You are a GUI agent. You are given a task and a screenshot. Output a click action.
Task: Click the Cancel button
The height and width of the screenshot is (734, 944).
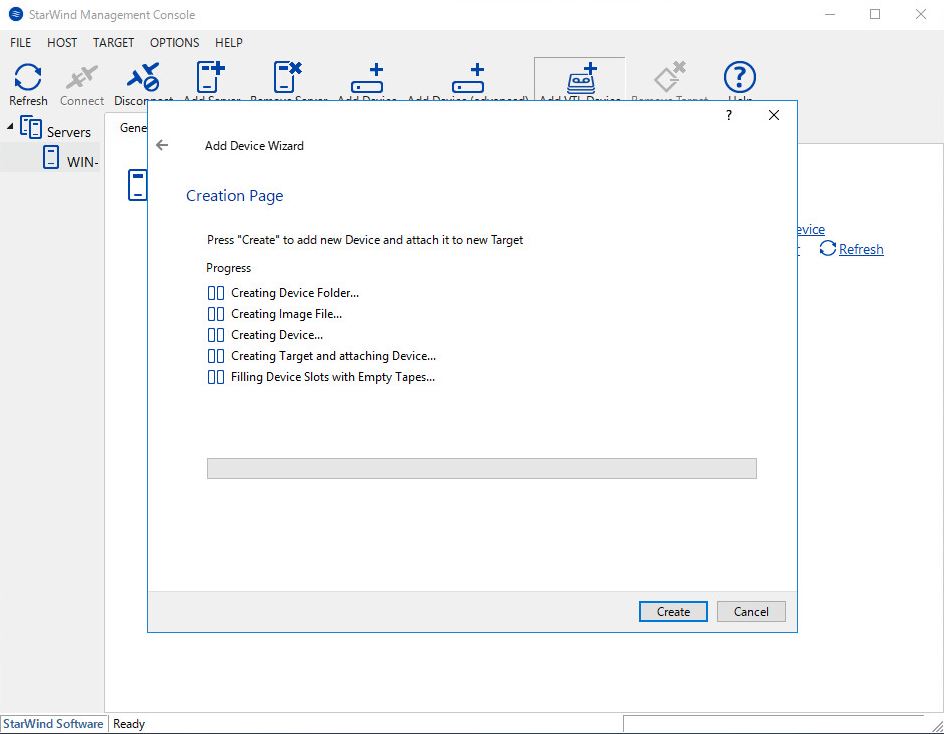(751, 612)
